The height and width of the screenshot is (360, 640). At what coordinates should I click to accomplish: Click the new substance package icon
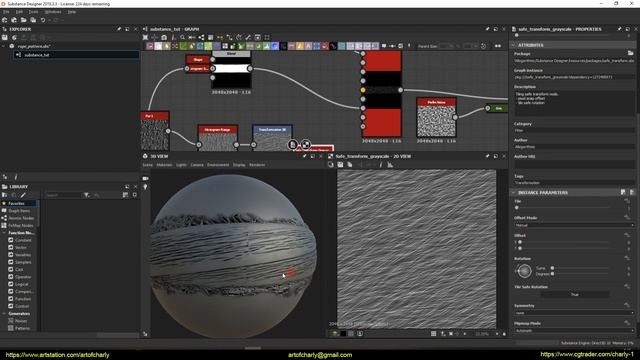pyautogui.click(x=4, y=20)
